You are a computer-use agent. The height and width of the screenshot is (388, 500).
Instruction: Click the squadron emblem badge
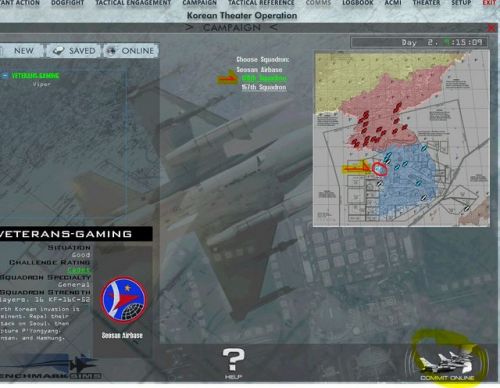pos(123,300)
